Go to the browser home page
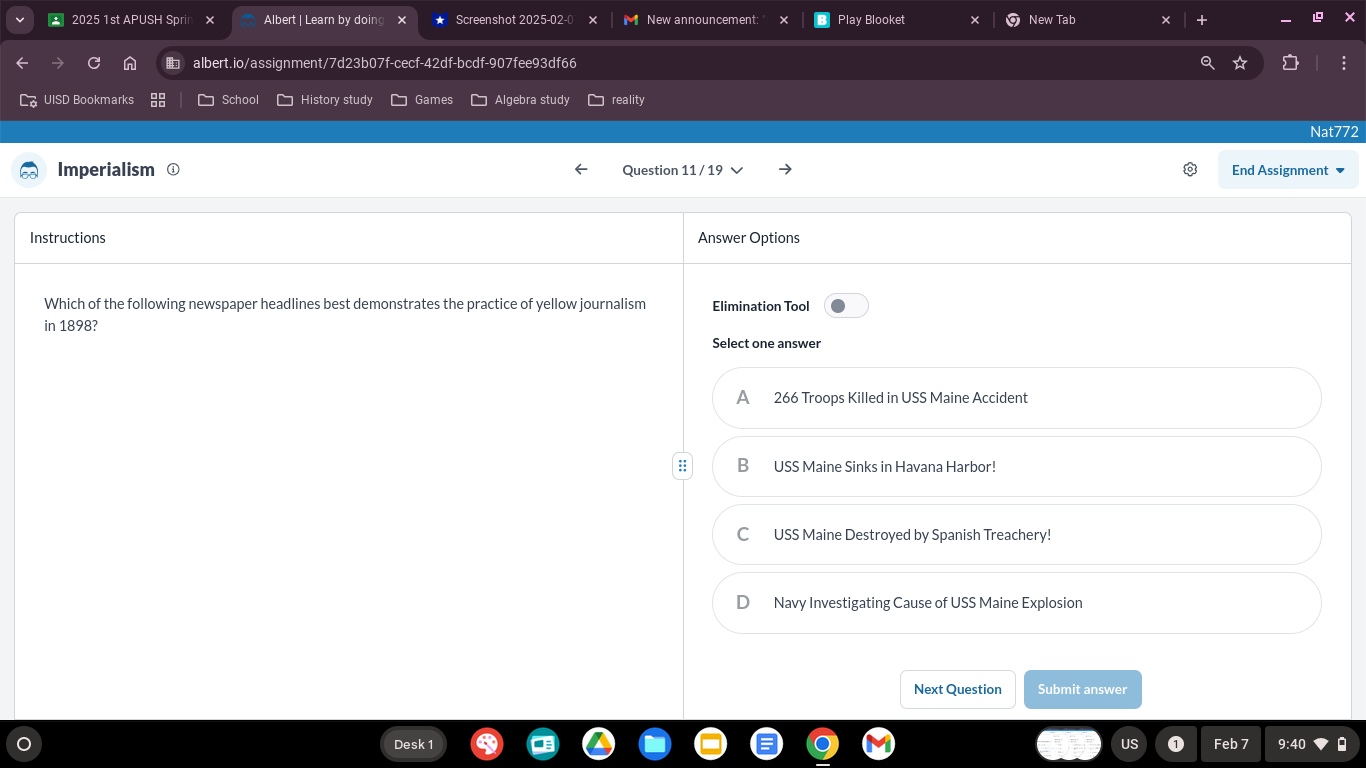 click(x=130, y=63)
